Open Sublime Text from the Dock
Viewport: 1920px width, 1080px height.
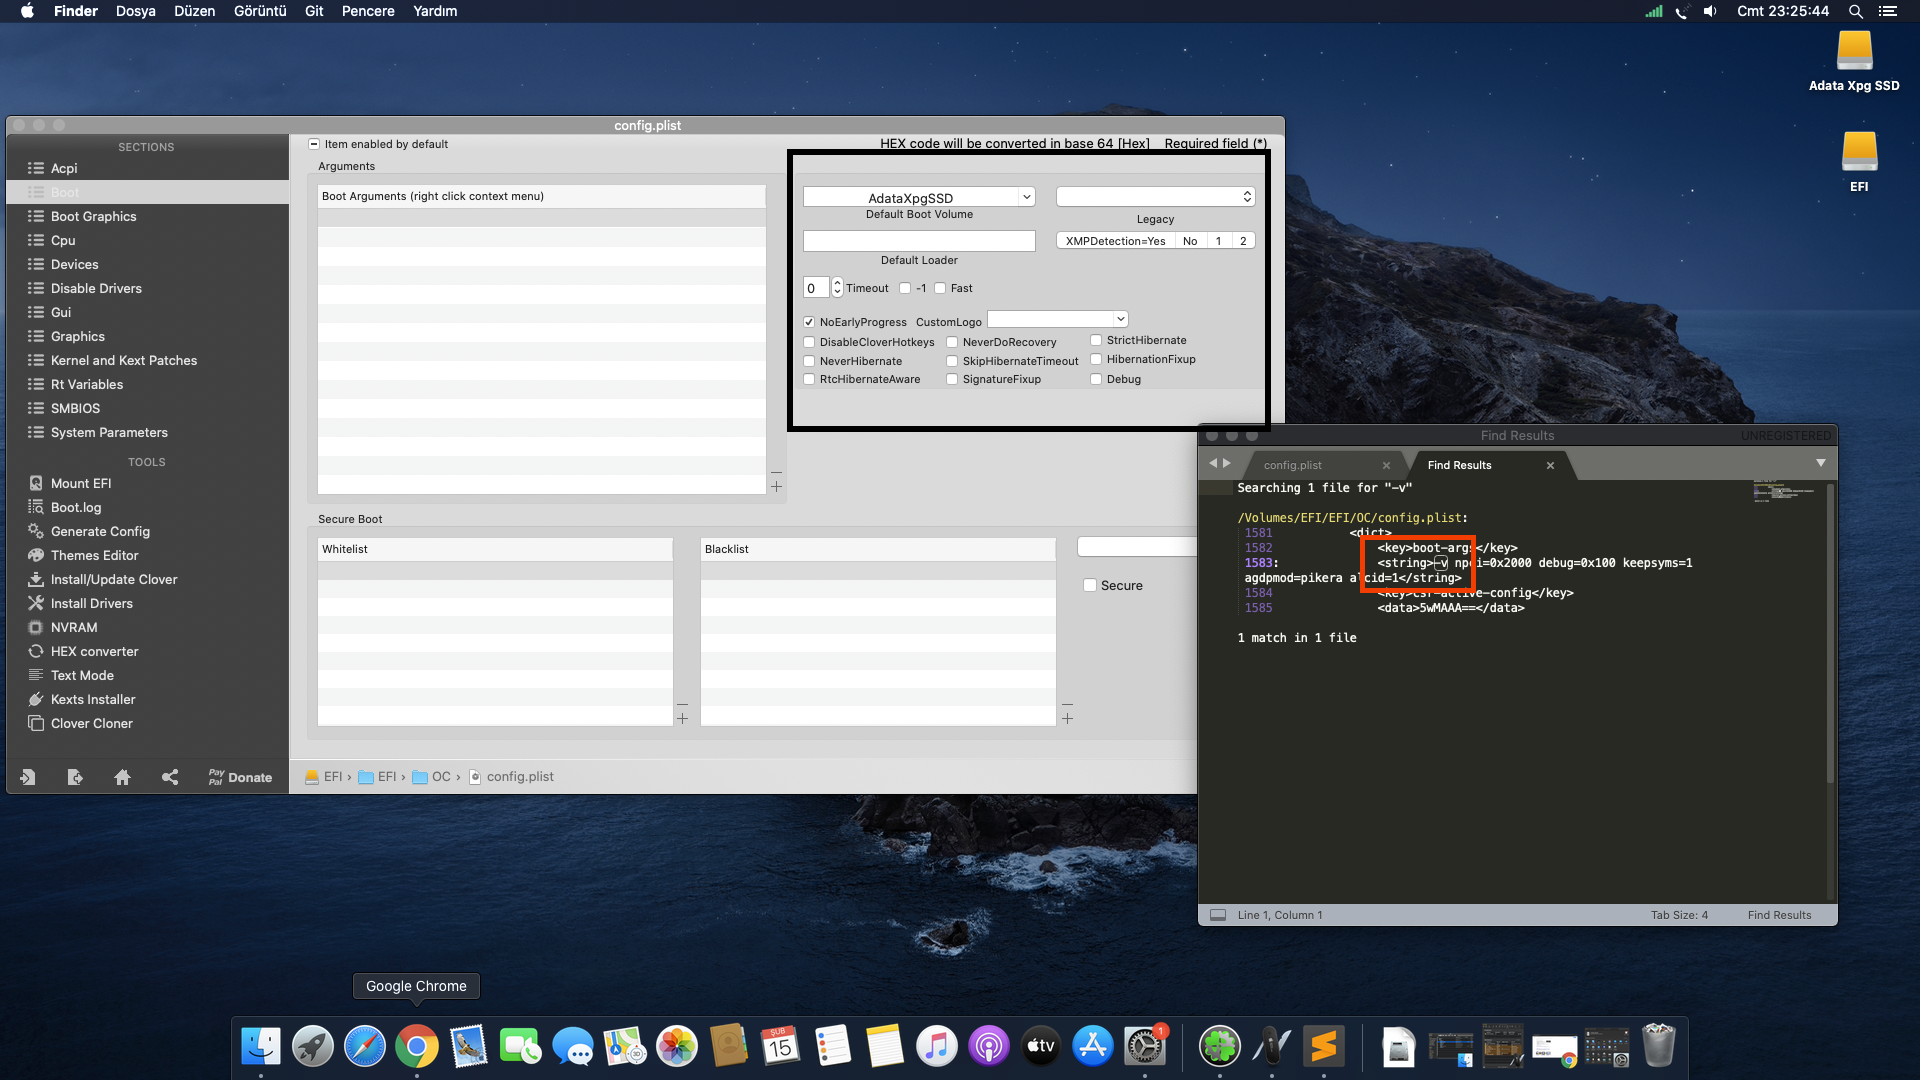coord(1323,1046)
